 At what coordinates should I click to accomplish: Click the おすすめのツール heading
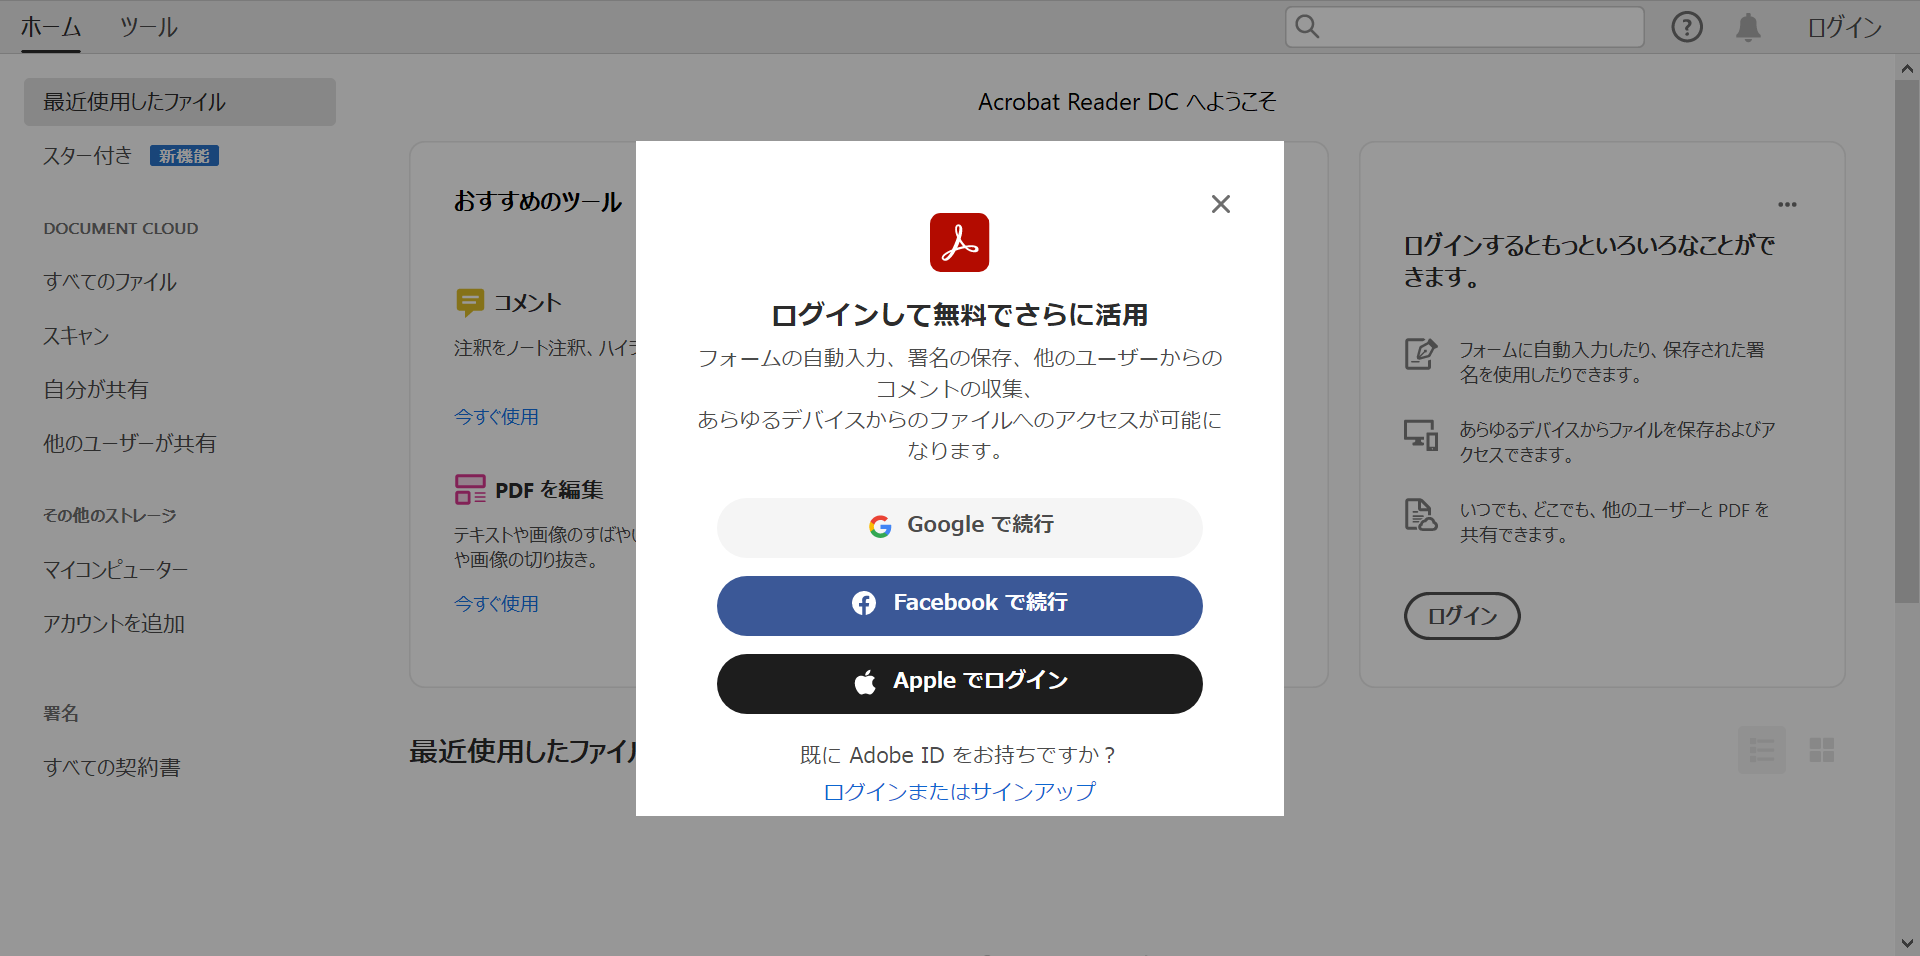pyautogui.click(x=538, y=202)
